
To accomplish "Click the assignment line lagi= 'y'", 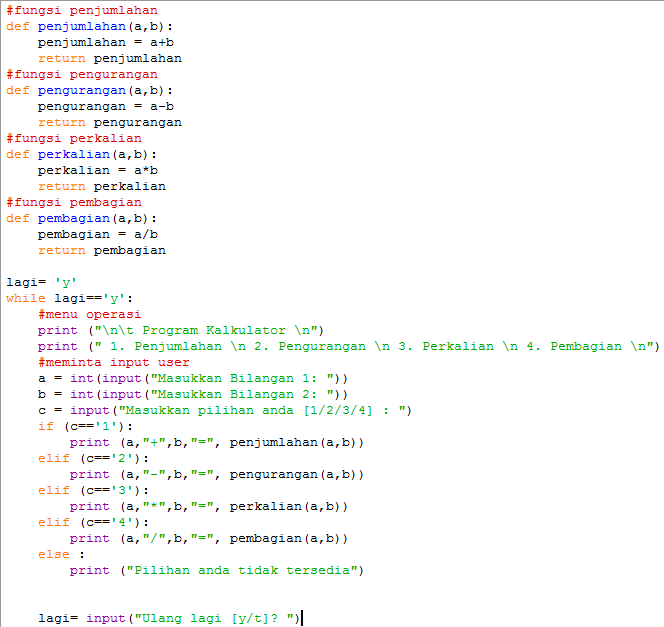I will 42,282.
